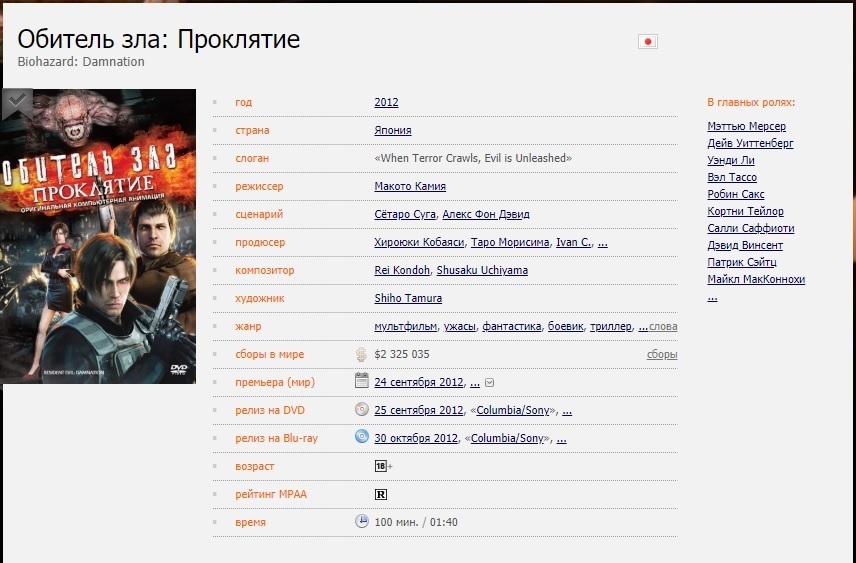The width and height of the screenshot is (856, 563).
Task: Open actor Мэттью Мерсер's page
Action: (x=746, y=127)
